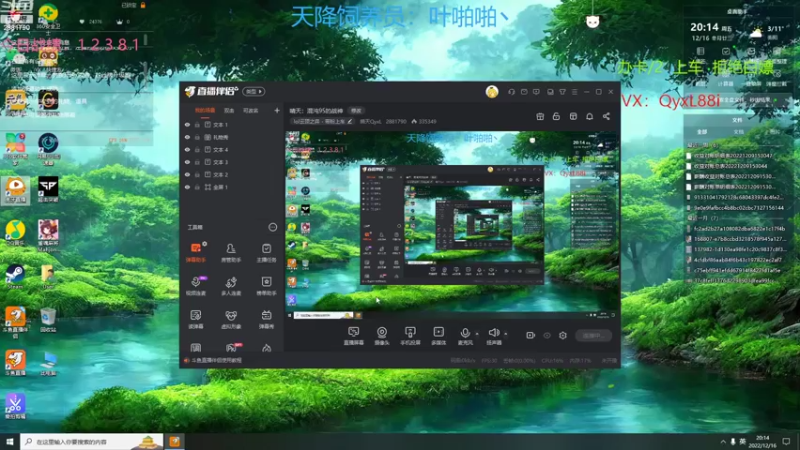Add a 摄像头 camera source

(382, 336)
